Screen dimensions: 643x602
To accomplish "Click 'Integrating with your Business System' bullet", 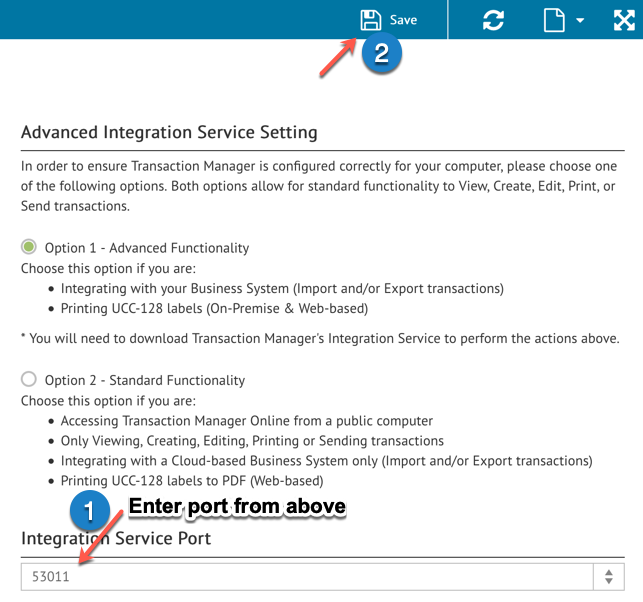I will 282,288.
